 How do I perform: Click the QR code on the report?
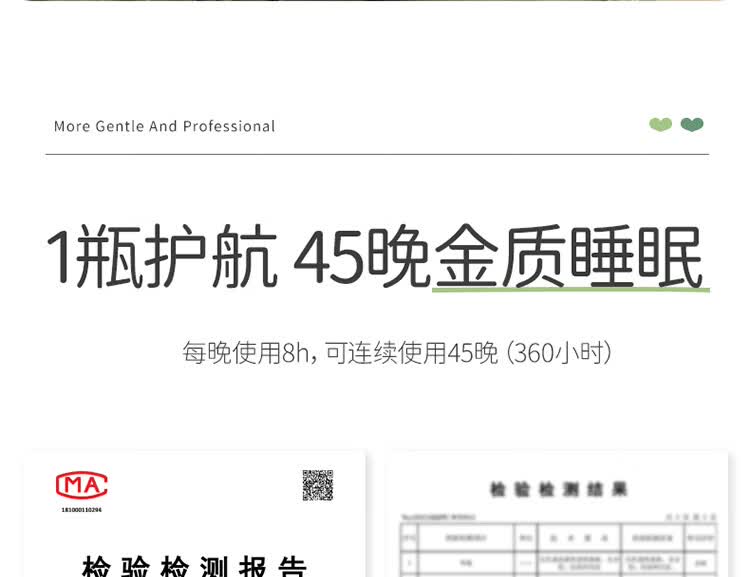pyautogui.click(x=318, y=485)
